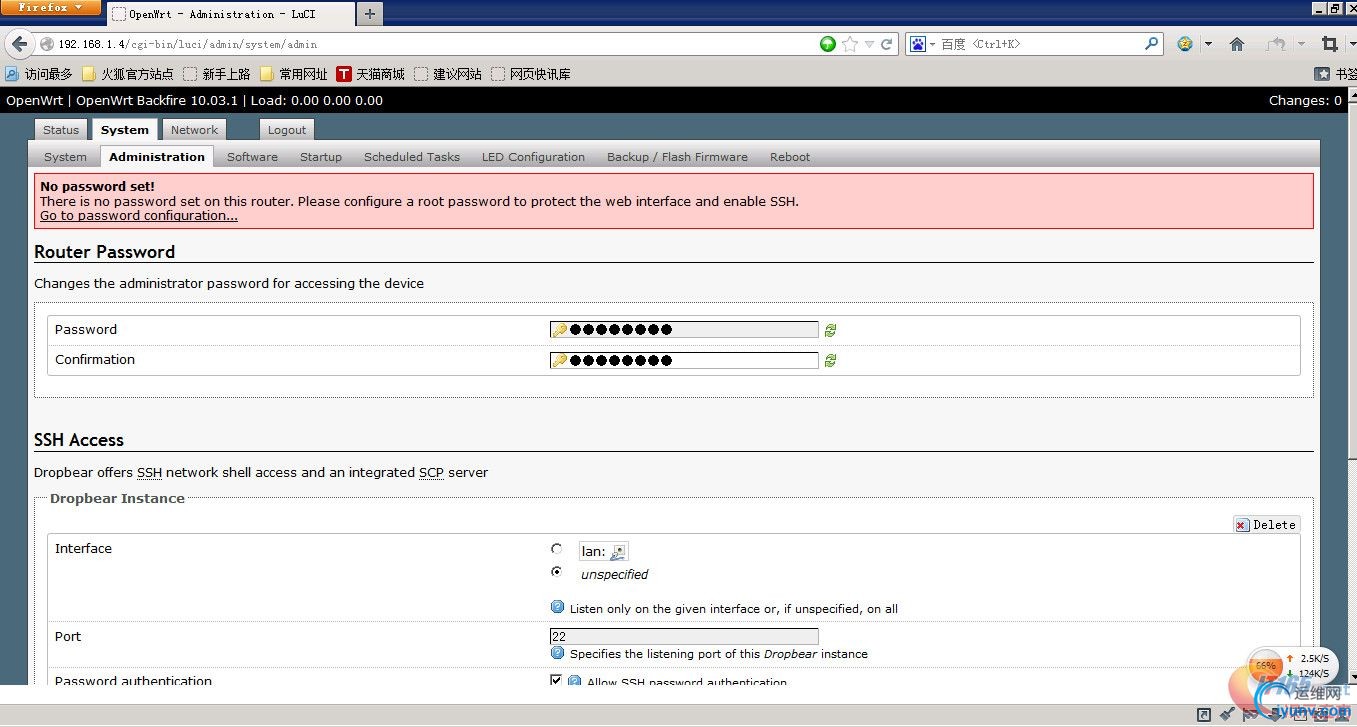Open a new tab with plus button

click(x=370, y=14)
